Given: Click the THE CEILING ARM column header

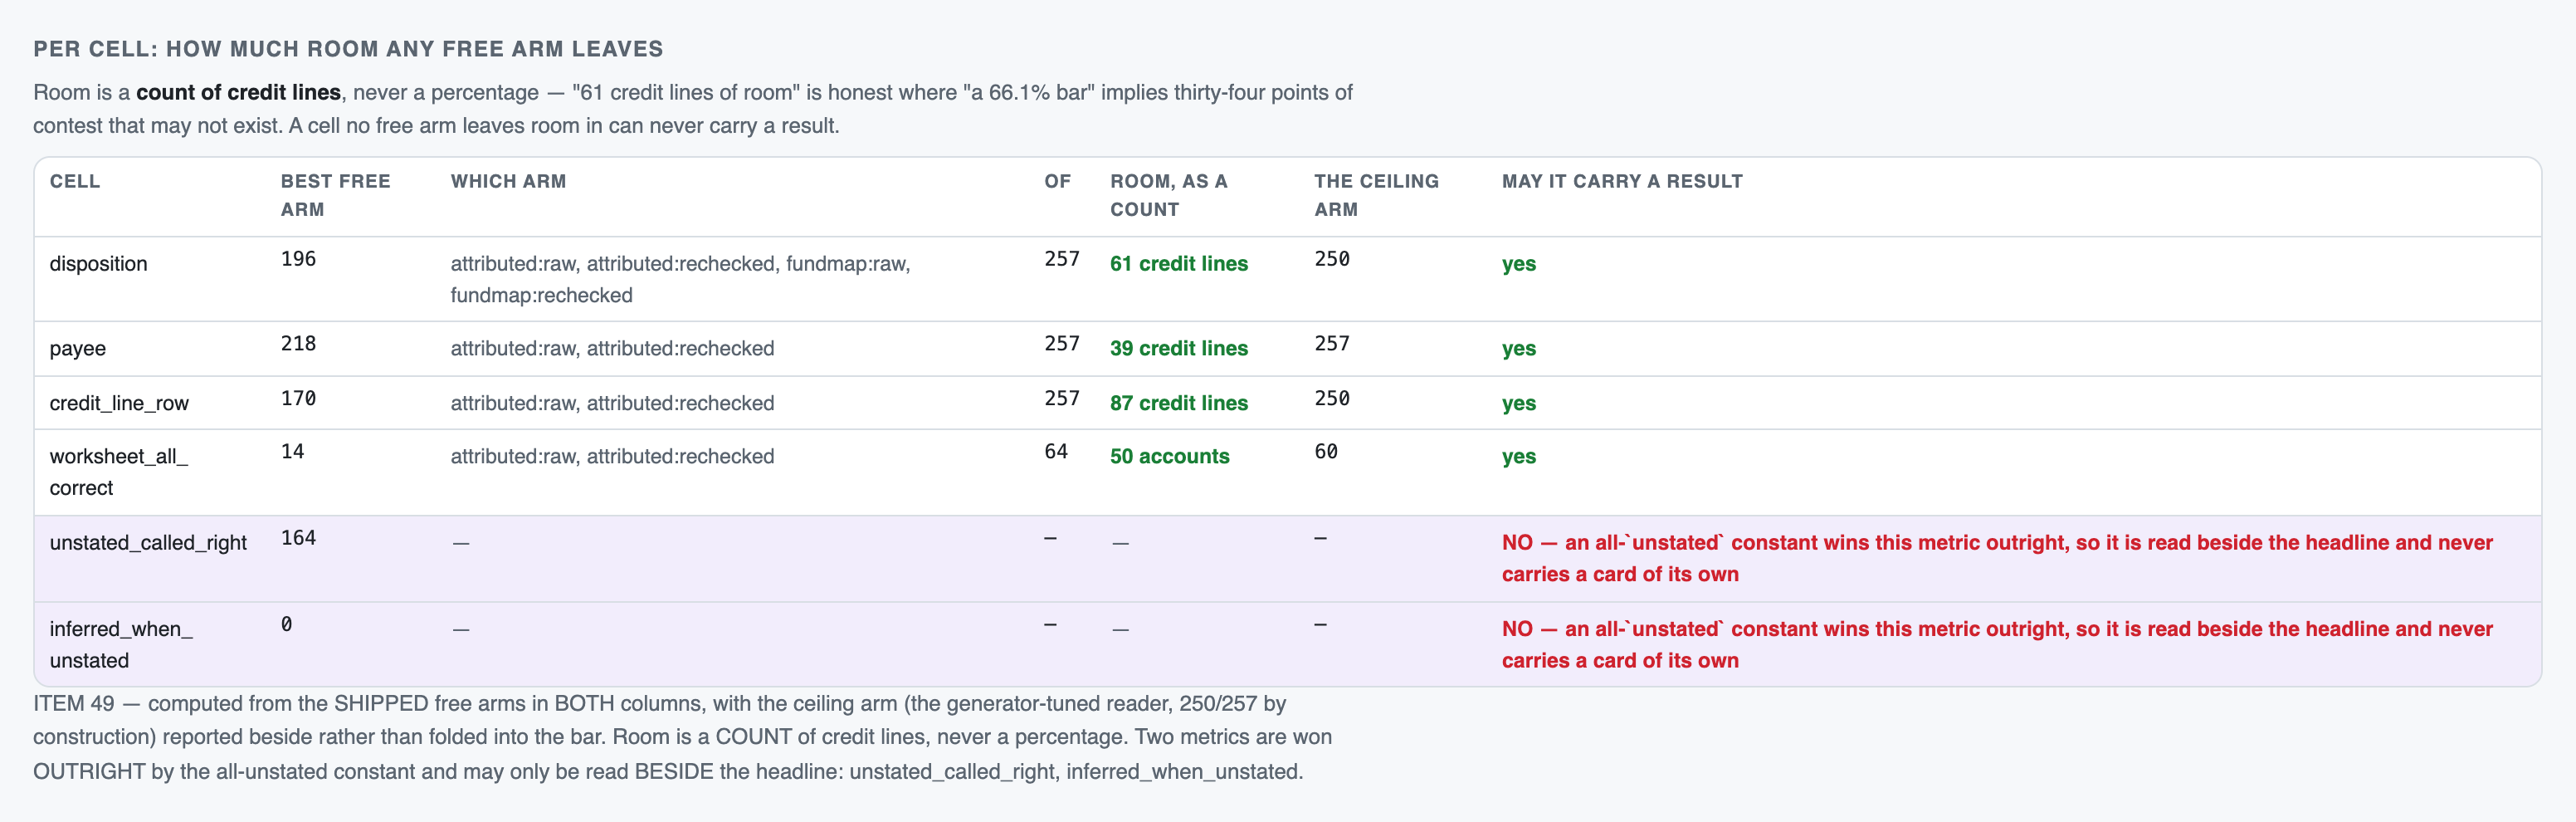Looking at the screenshot, I should [x=1376, y=195].
